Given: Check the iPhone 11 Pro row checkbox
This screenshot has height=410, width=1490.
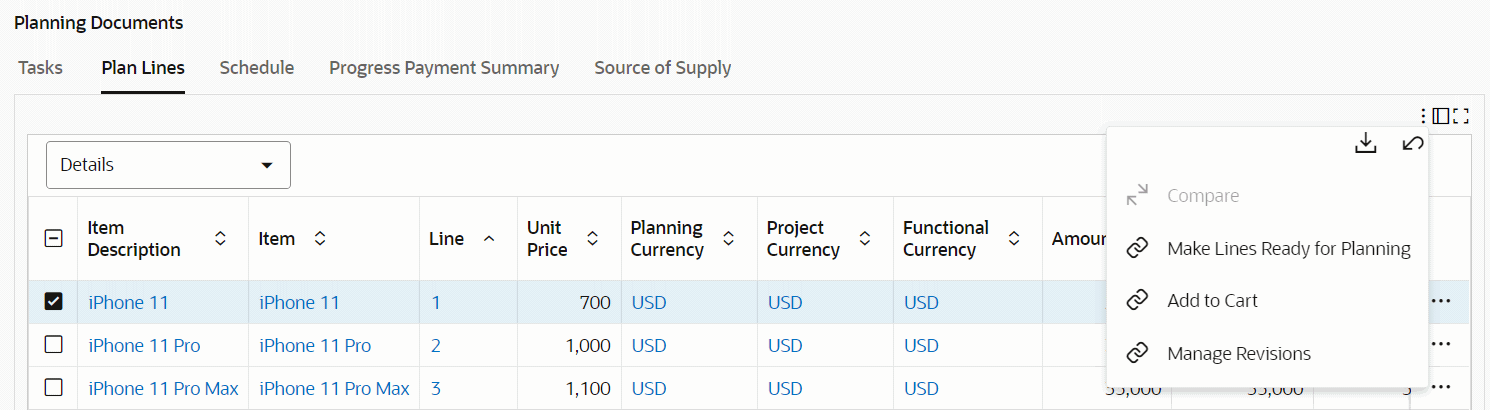Looking at the screenshot, I should (54, 344).
